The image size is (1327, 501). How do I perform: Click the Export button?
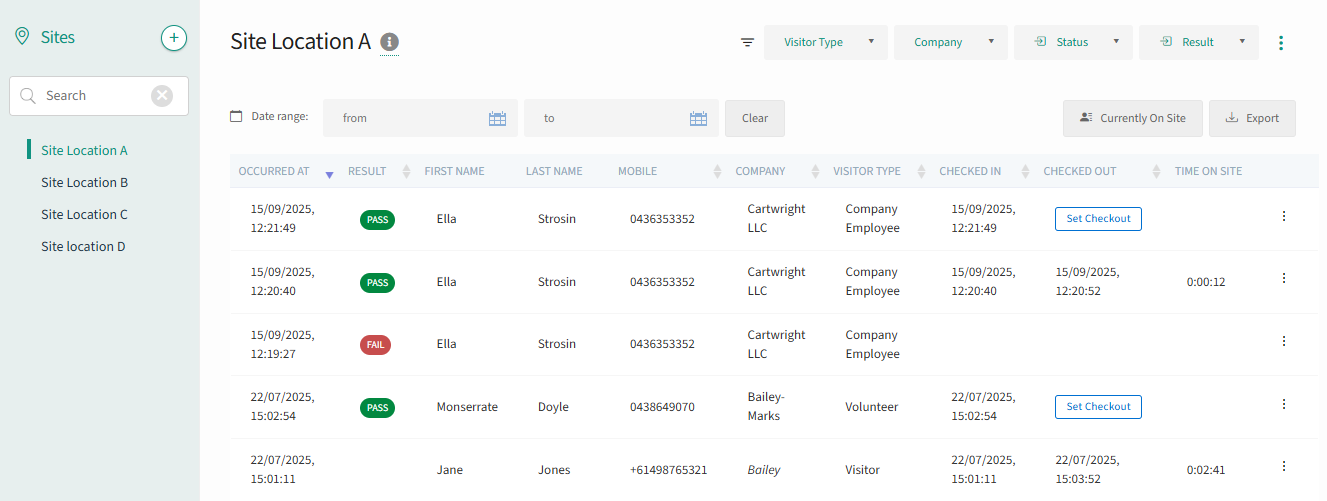click(1252, 118)
